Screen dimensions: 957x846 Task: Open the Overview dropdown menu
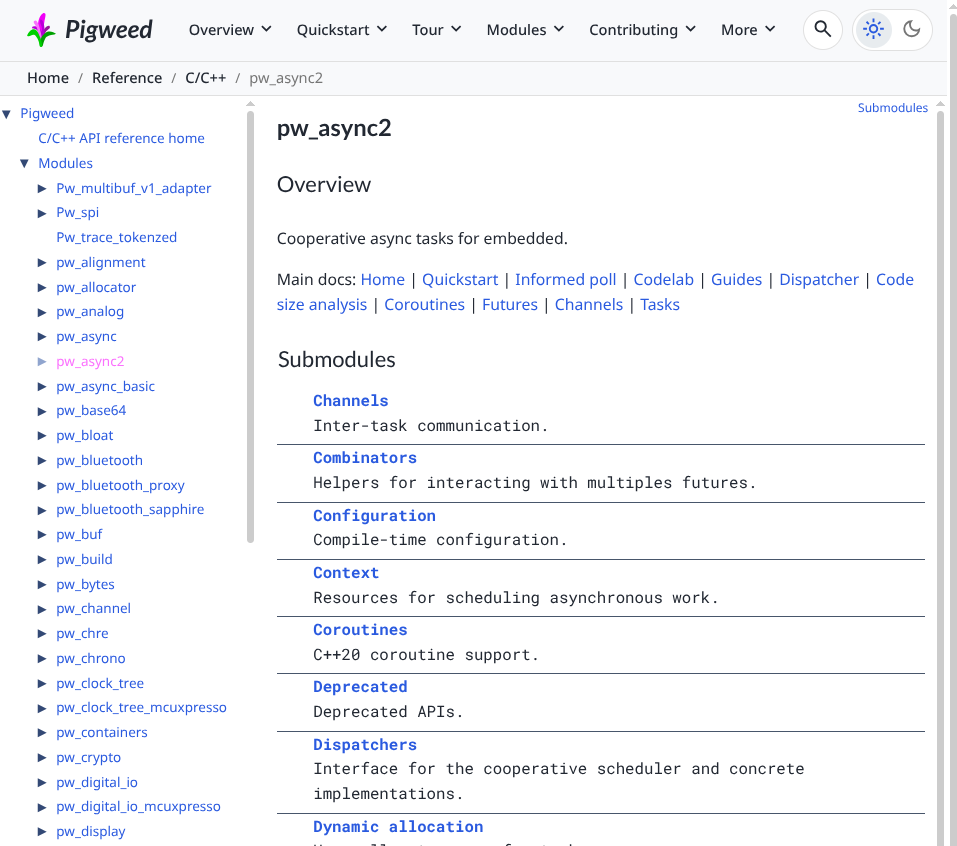coord(230,30)
